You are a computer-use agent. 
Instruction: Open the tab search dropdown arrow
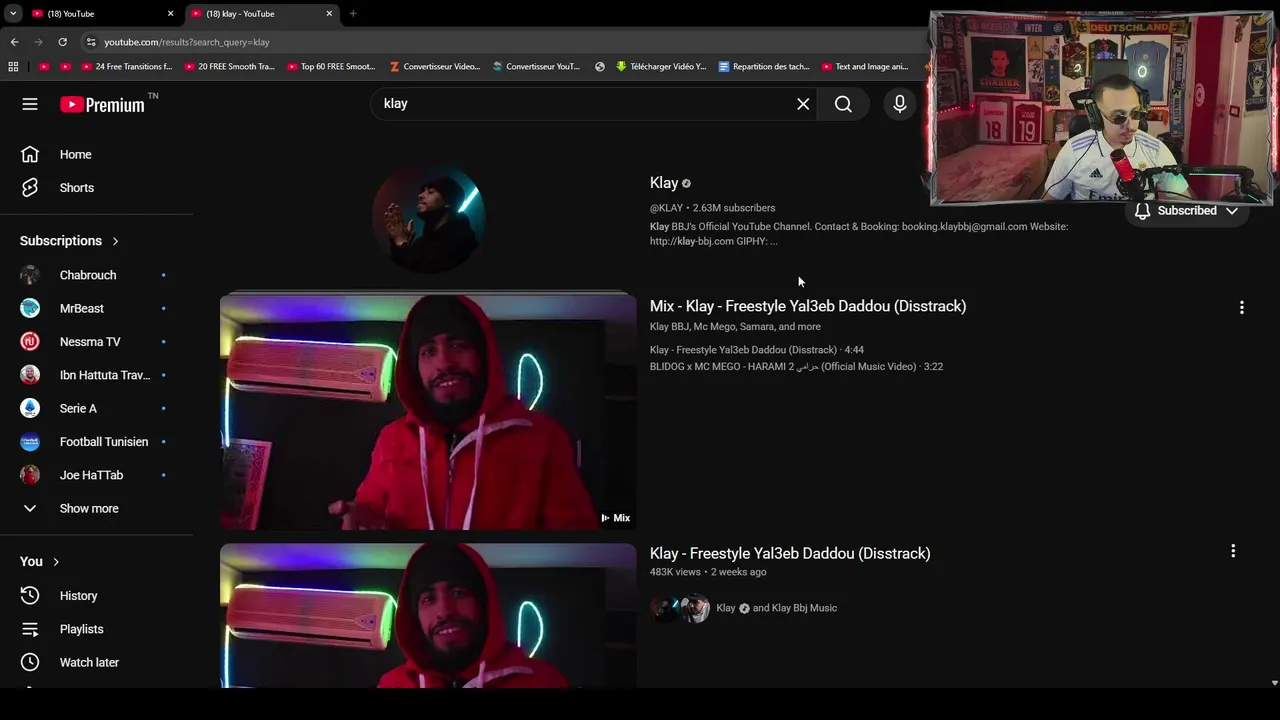coord(13,14)
